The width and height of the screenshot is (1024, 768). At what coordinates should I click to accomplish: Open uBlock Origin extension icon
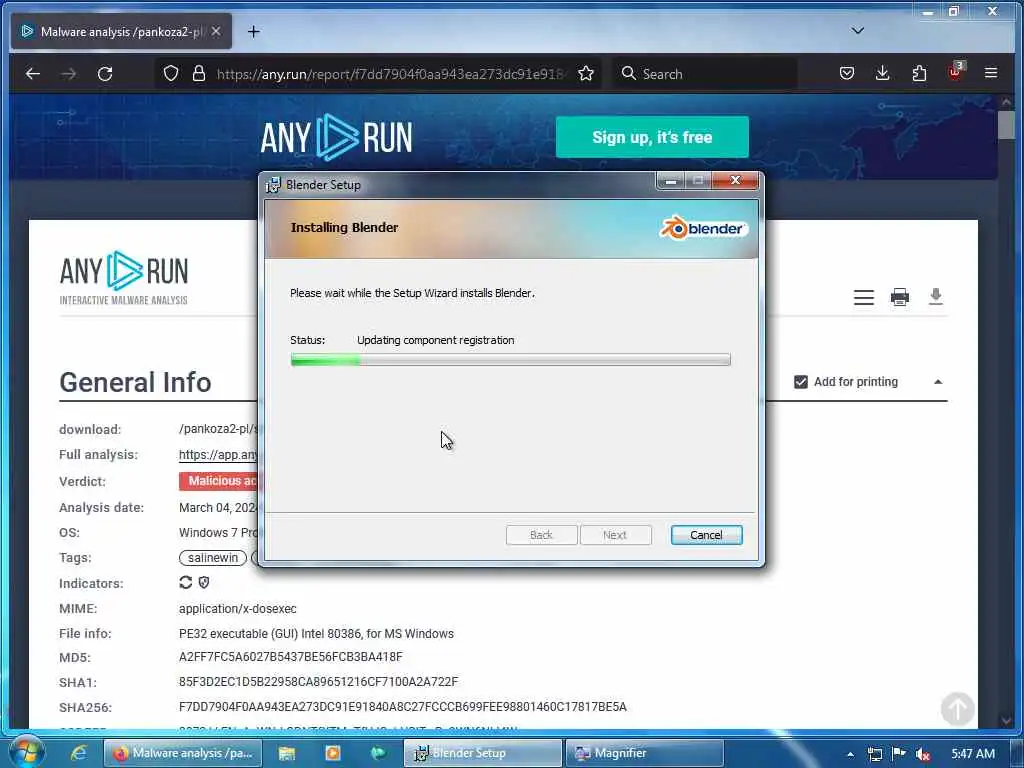click(955, 72)
